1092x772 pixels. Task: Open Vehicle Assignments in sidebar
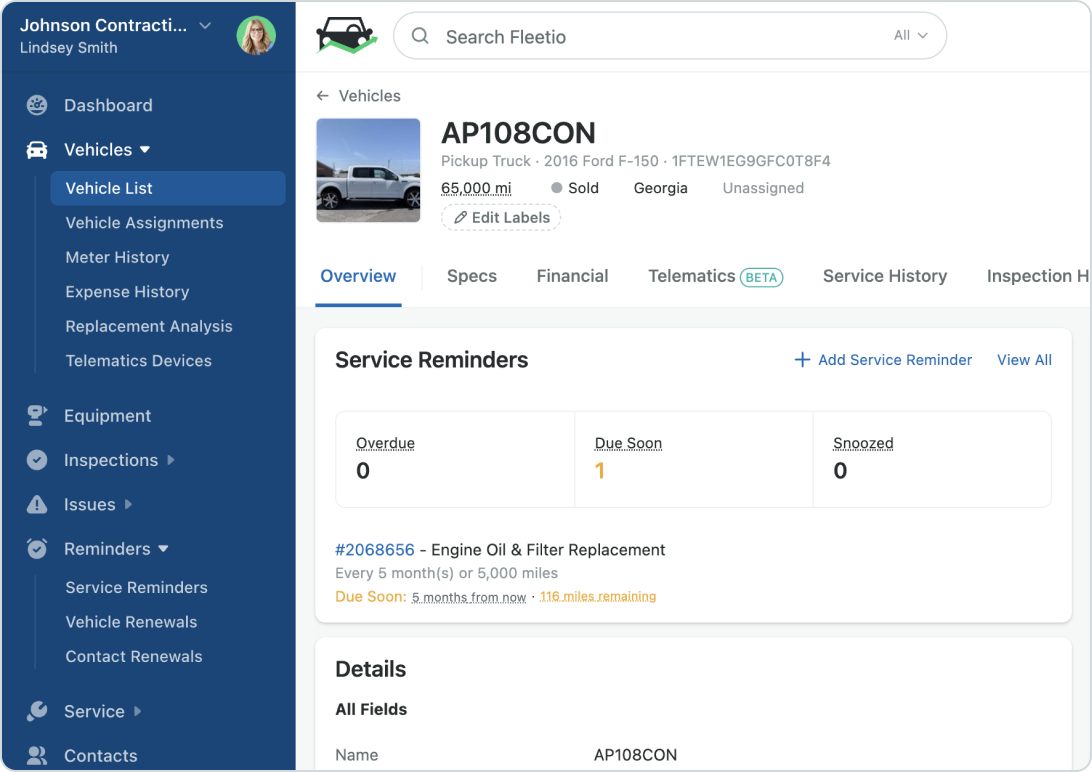click(144, 223)
